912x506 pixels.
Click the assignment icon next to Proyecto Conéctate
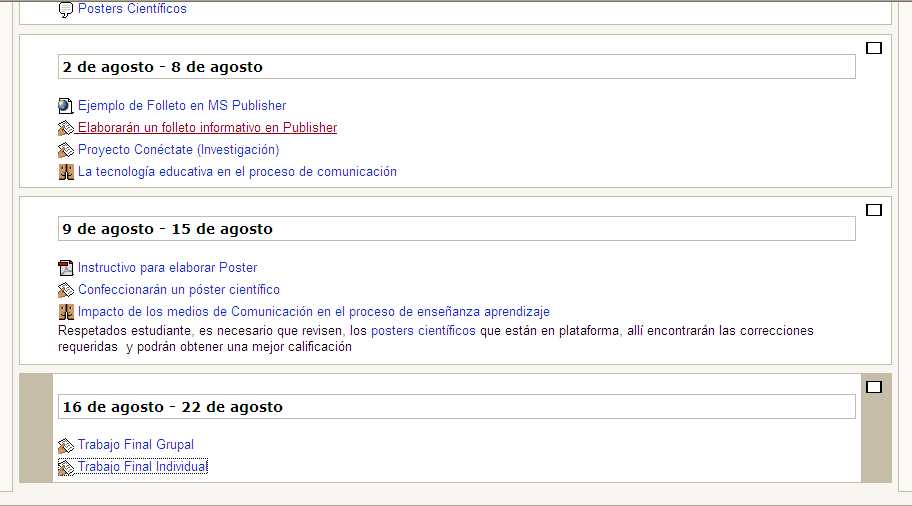(x=66, y=150)
